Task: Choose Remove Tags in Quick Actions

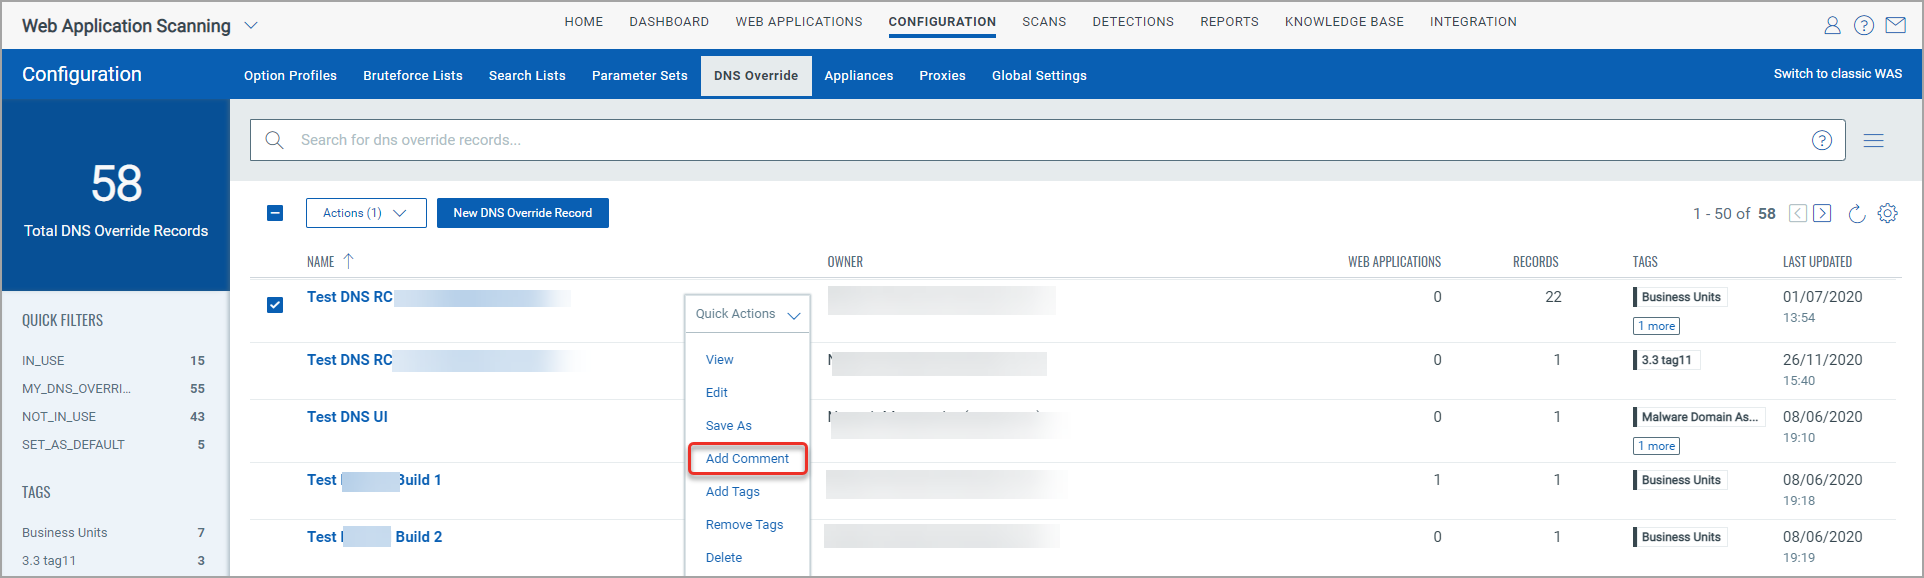Action: (745, 525)
